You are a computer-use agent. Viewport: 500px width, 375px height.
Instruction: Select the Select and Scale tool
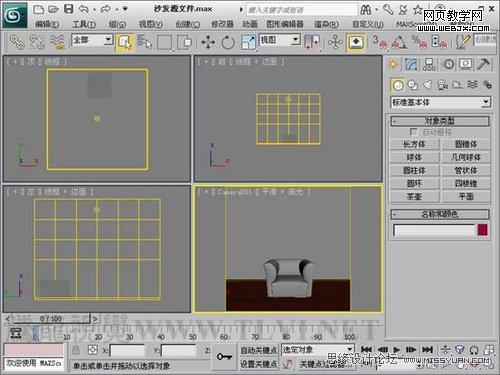point(248,42)
